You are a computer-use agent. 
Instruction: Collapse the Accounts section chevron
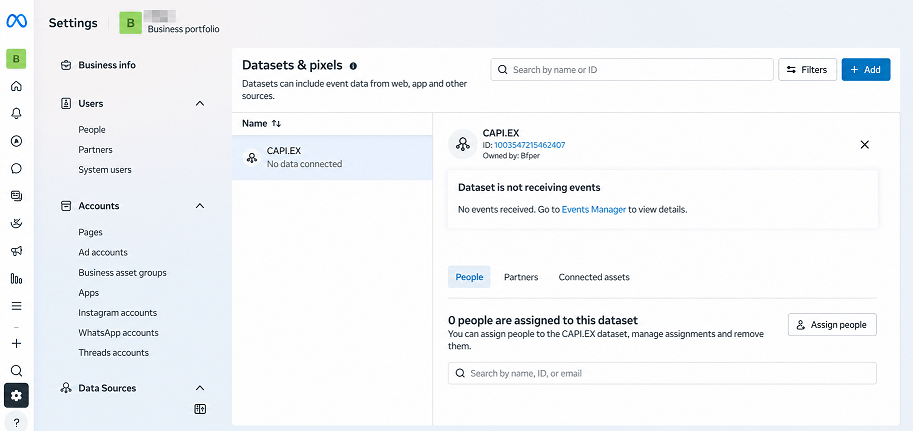click(x=200, y=206)
